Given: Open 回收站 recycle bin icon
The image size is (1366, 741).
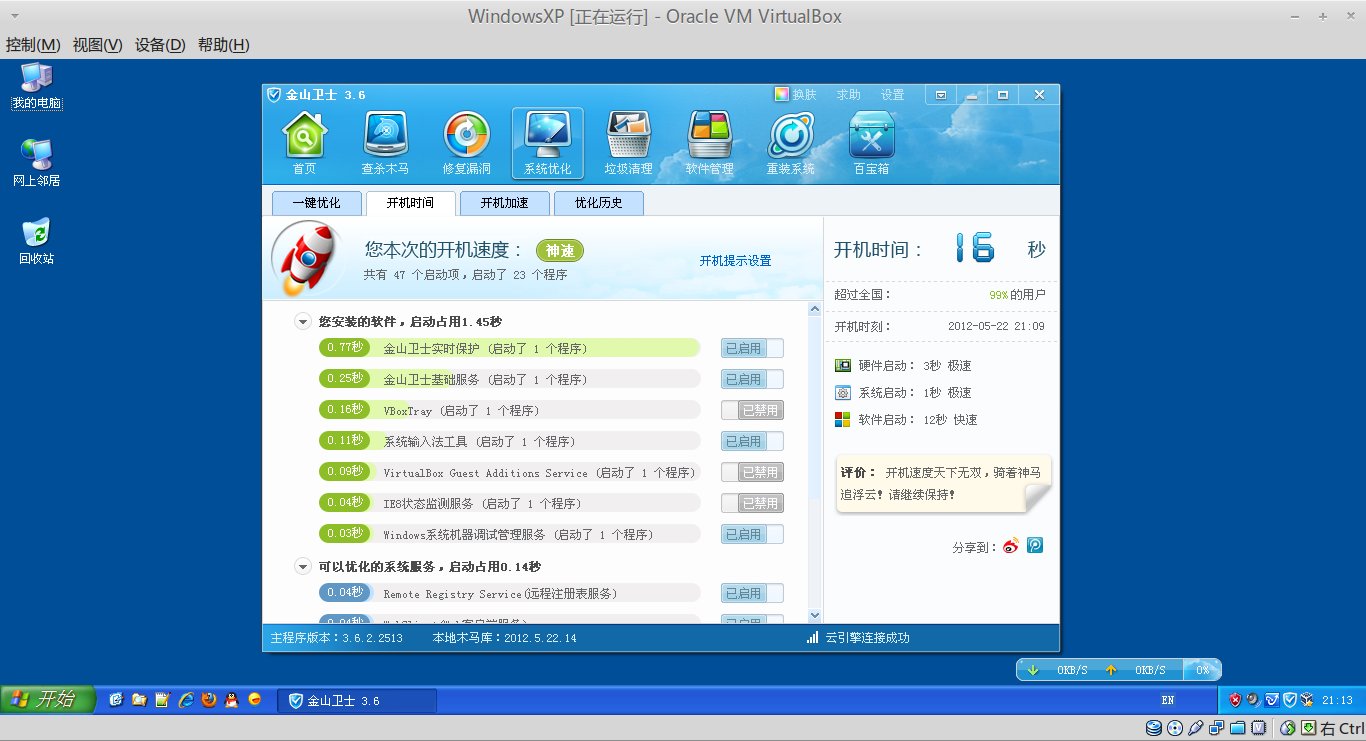Looking at the screenshot, I should (x=37, y=241).
